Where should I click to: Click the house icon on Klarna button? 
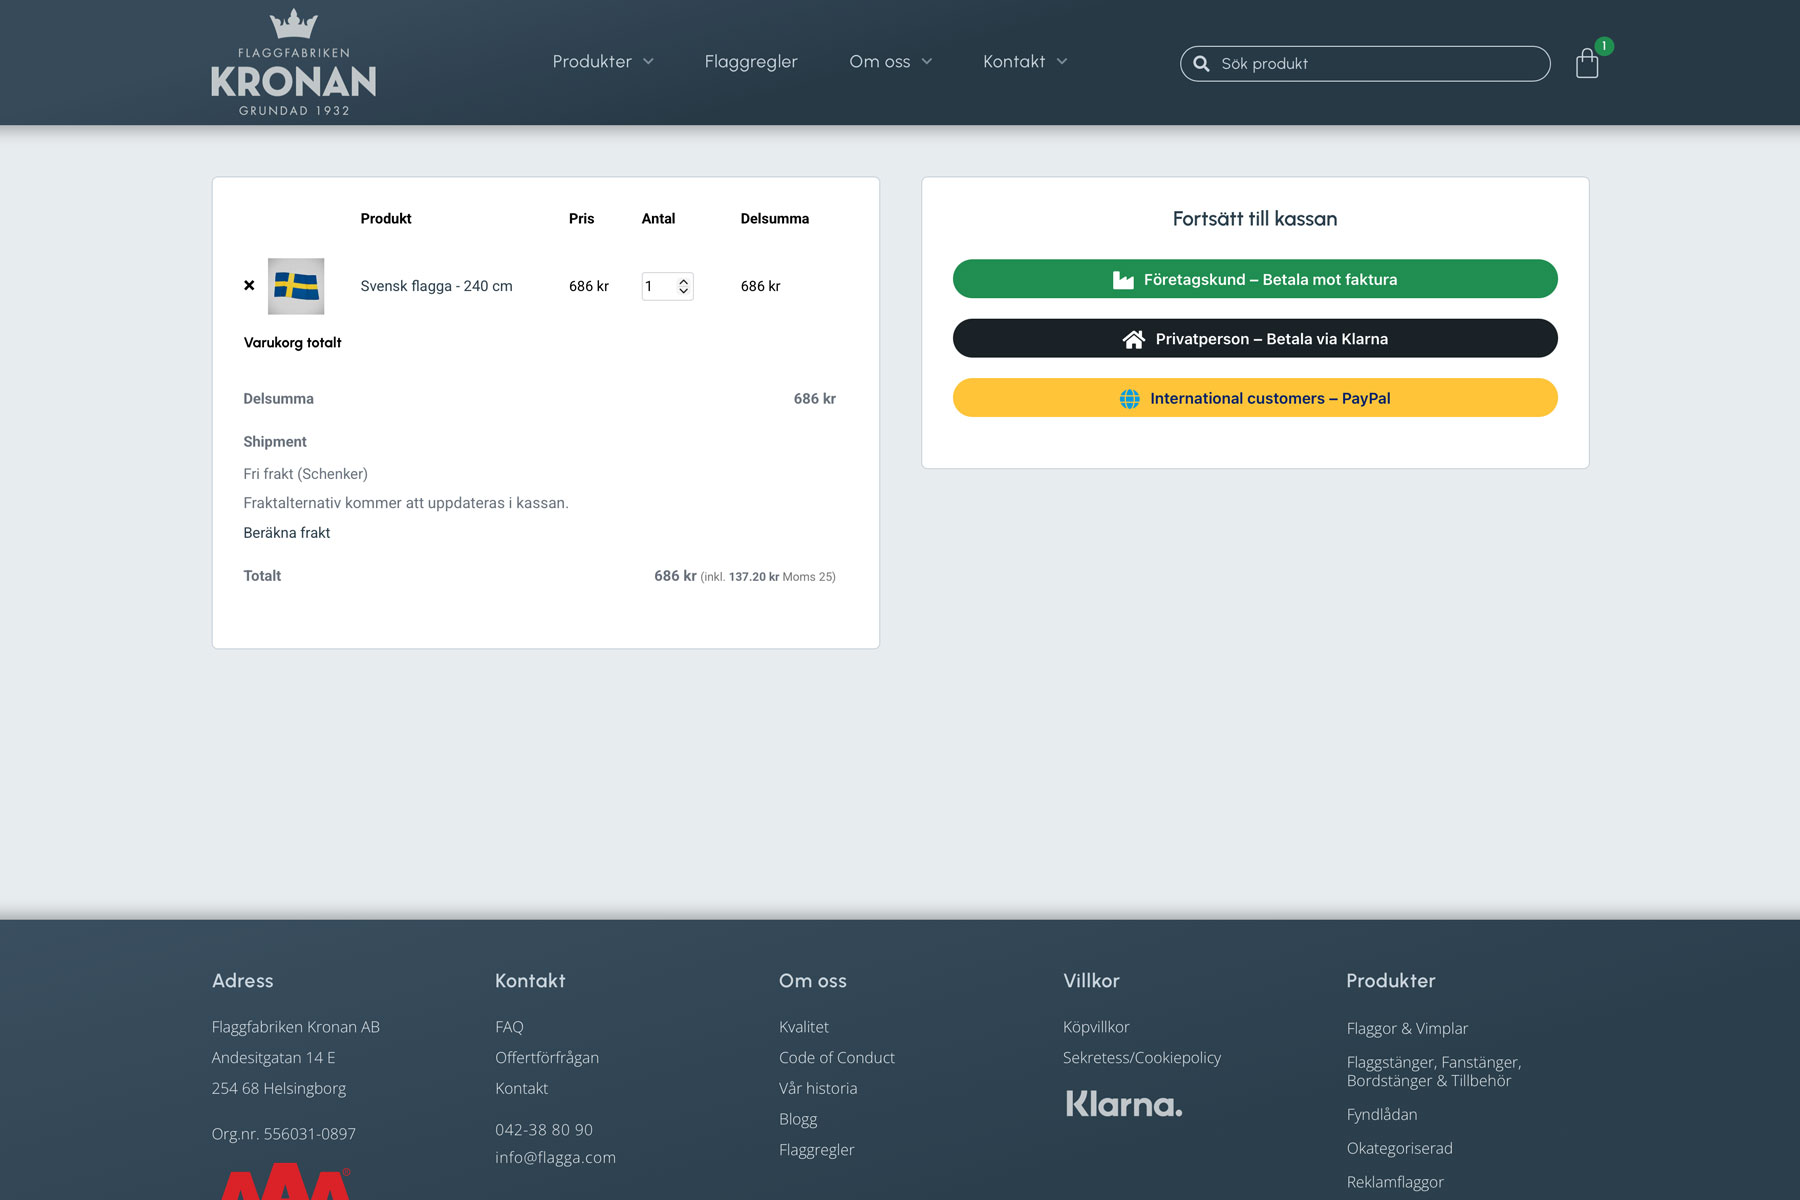1133,339
